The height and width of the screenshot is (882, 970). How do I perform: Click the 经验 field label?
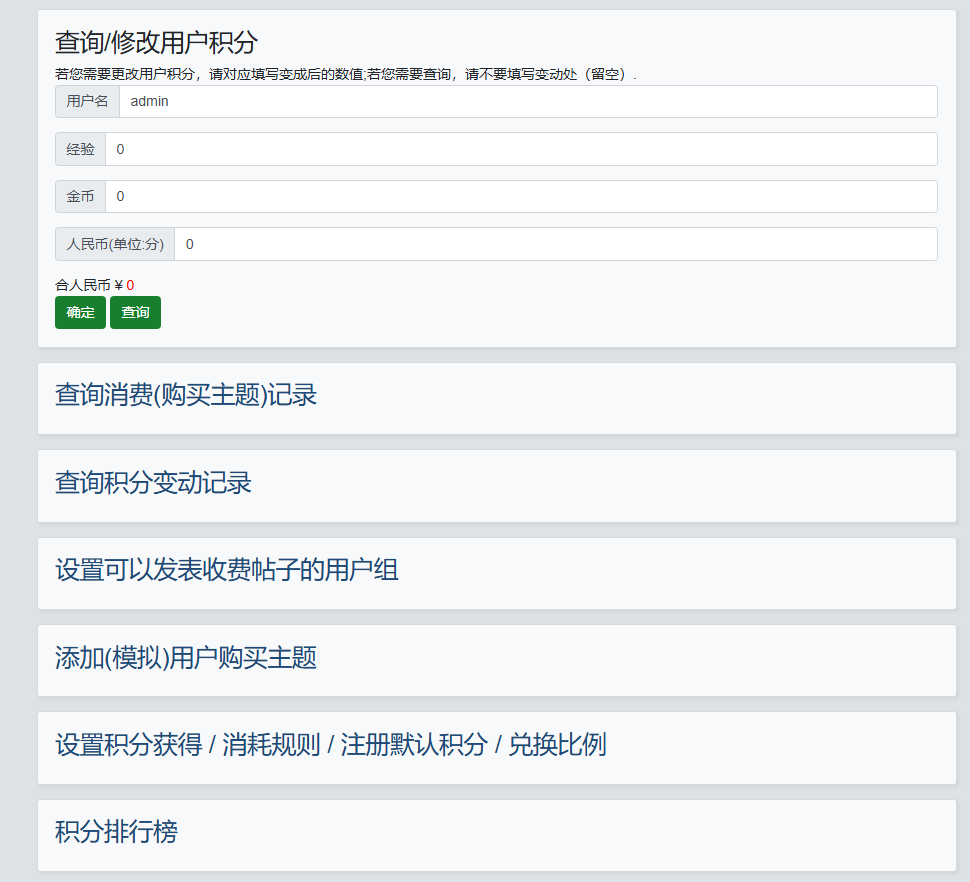pos(80,149)
